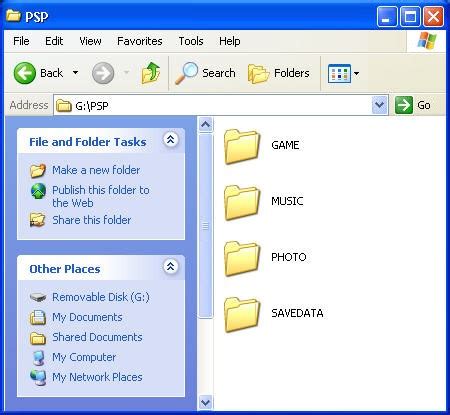Click the task pane scroll up arrow
The image size is (450, 415).
(206, 125)
